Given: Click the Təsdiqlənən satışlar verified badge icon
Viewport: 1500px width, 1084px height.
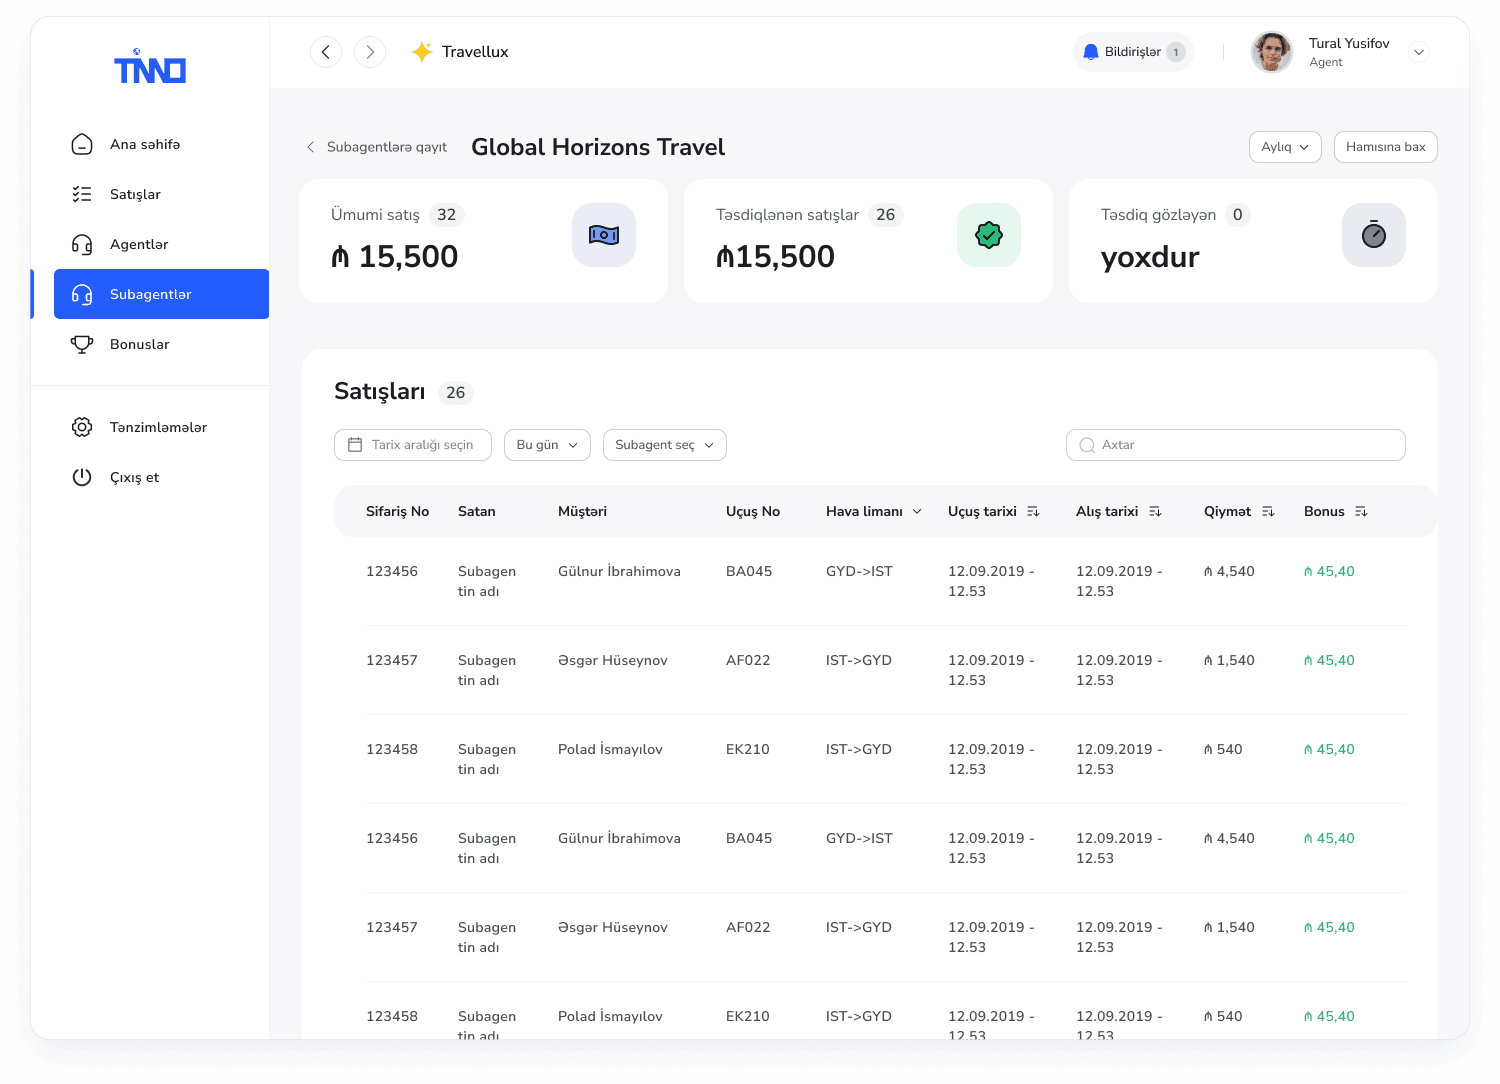Looking at the screenshot, I should pyautogui.click(x=989, y=235).
